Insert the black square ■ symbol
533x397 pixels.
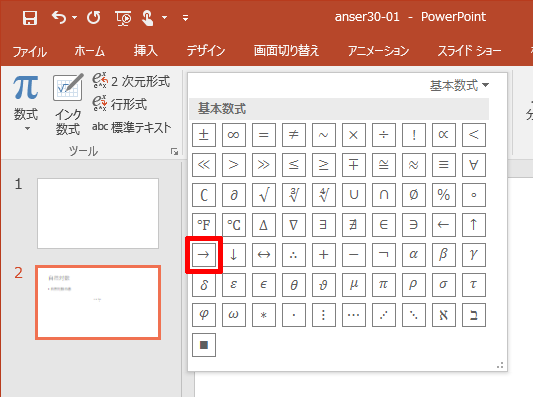(x=204, y=345)
